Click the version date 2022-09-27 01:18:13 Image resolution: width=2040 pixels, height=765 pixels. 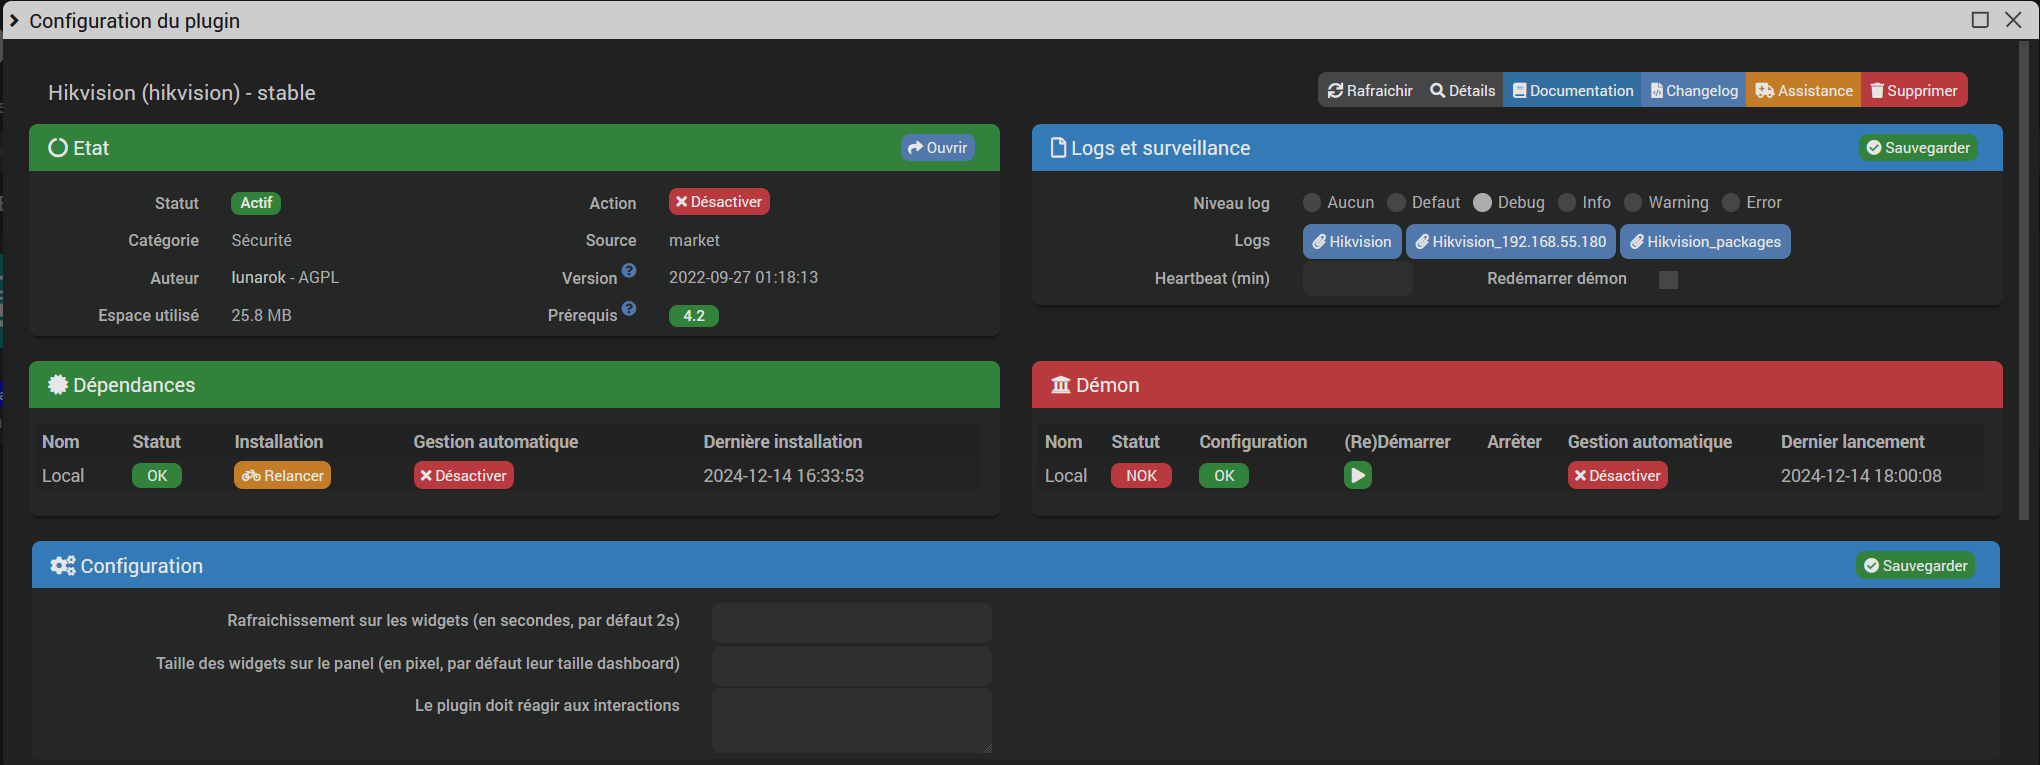743,277
